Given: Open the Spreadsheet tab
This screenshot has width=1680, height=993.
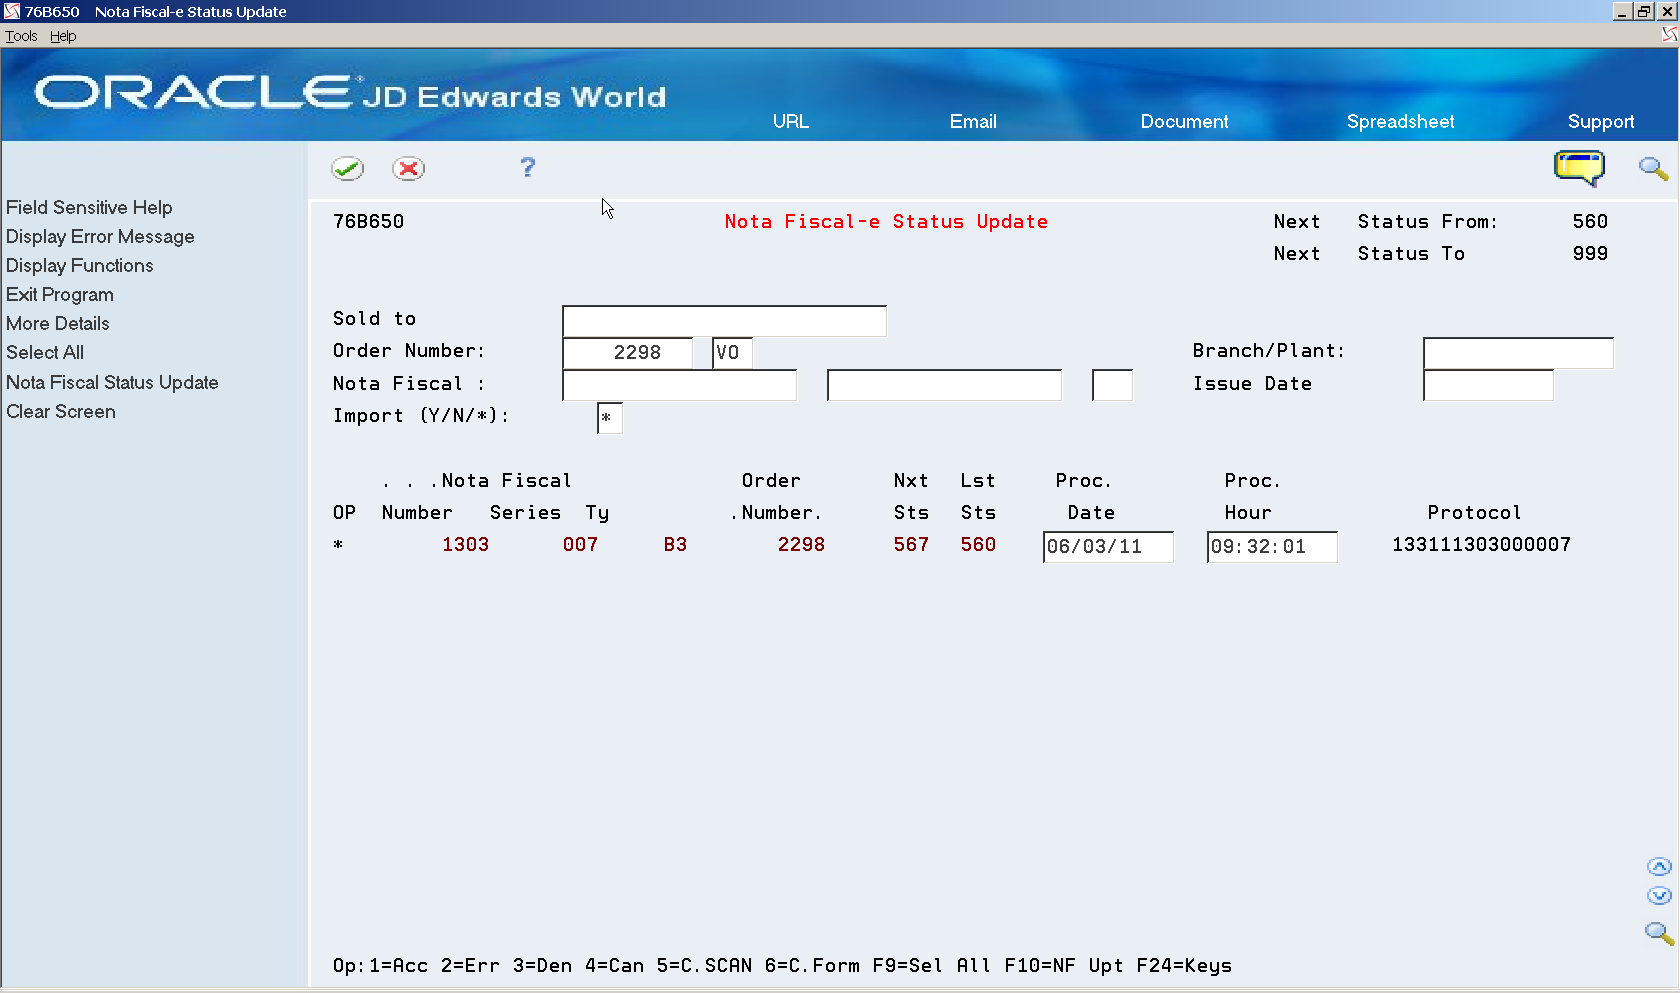Looking at the screenshot, I should point(1400,121).
